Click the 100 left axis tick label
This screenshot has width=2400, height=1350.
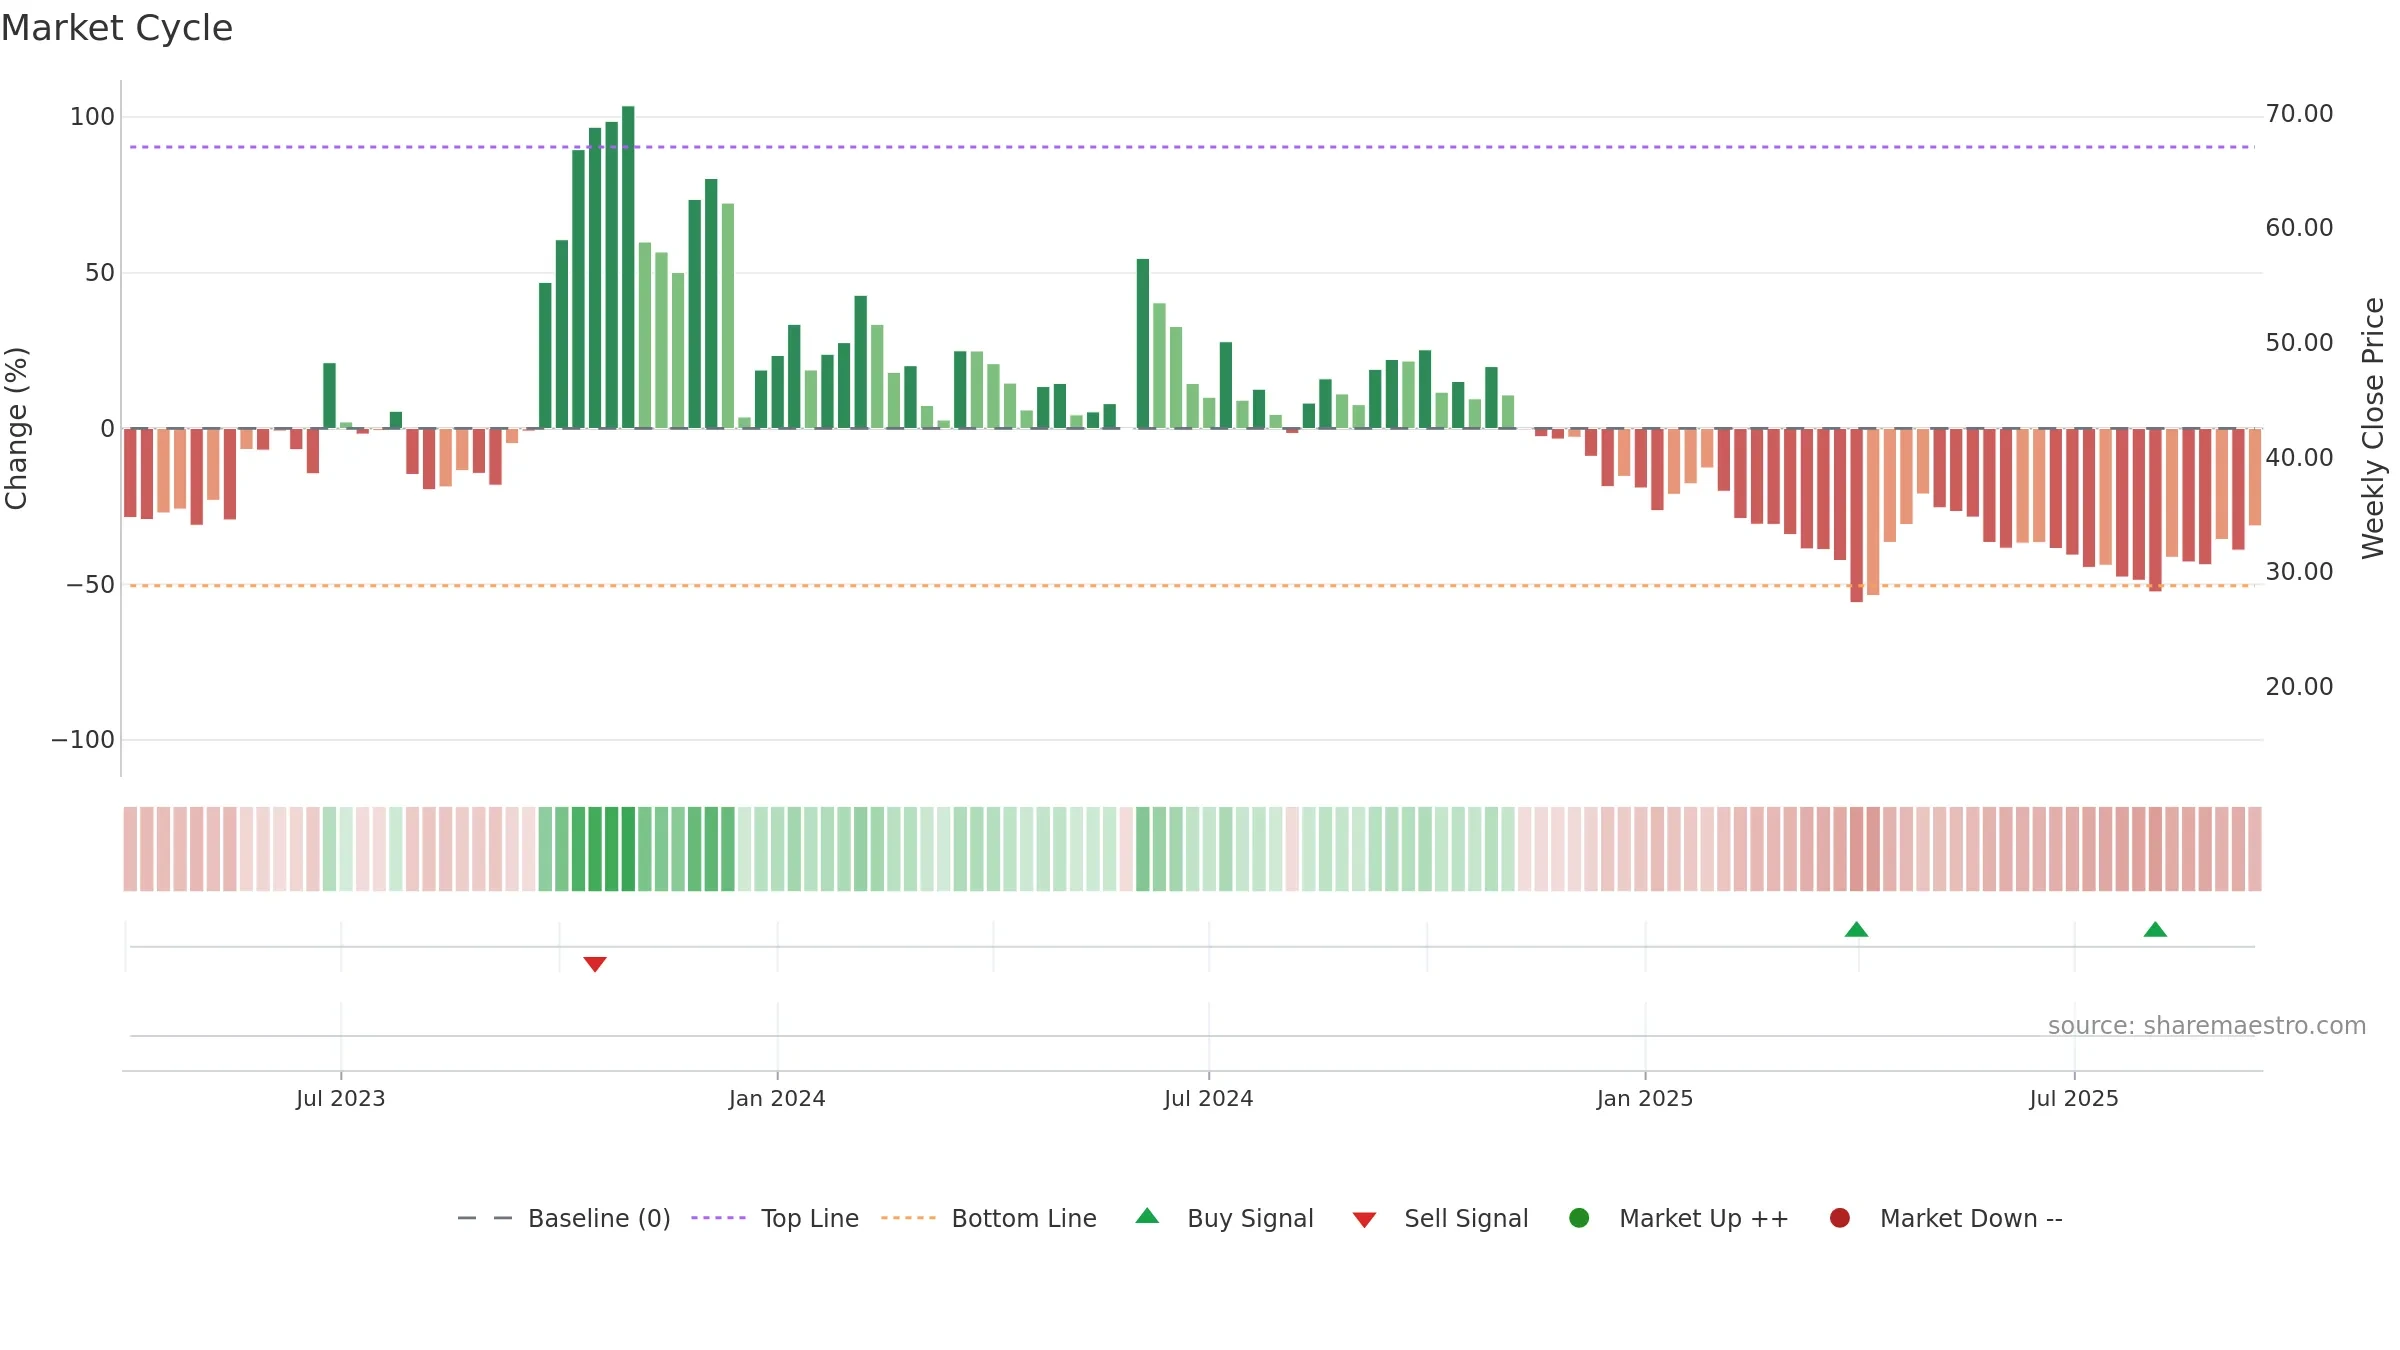click(92, 117)
